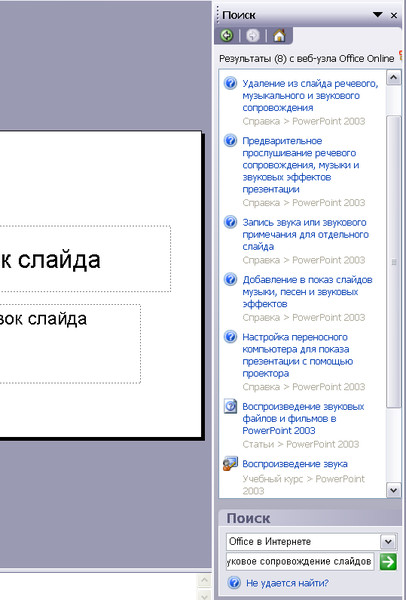Click the results list scrollbar thumb
Screen dimensions: 406x600
click(393, 262)
